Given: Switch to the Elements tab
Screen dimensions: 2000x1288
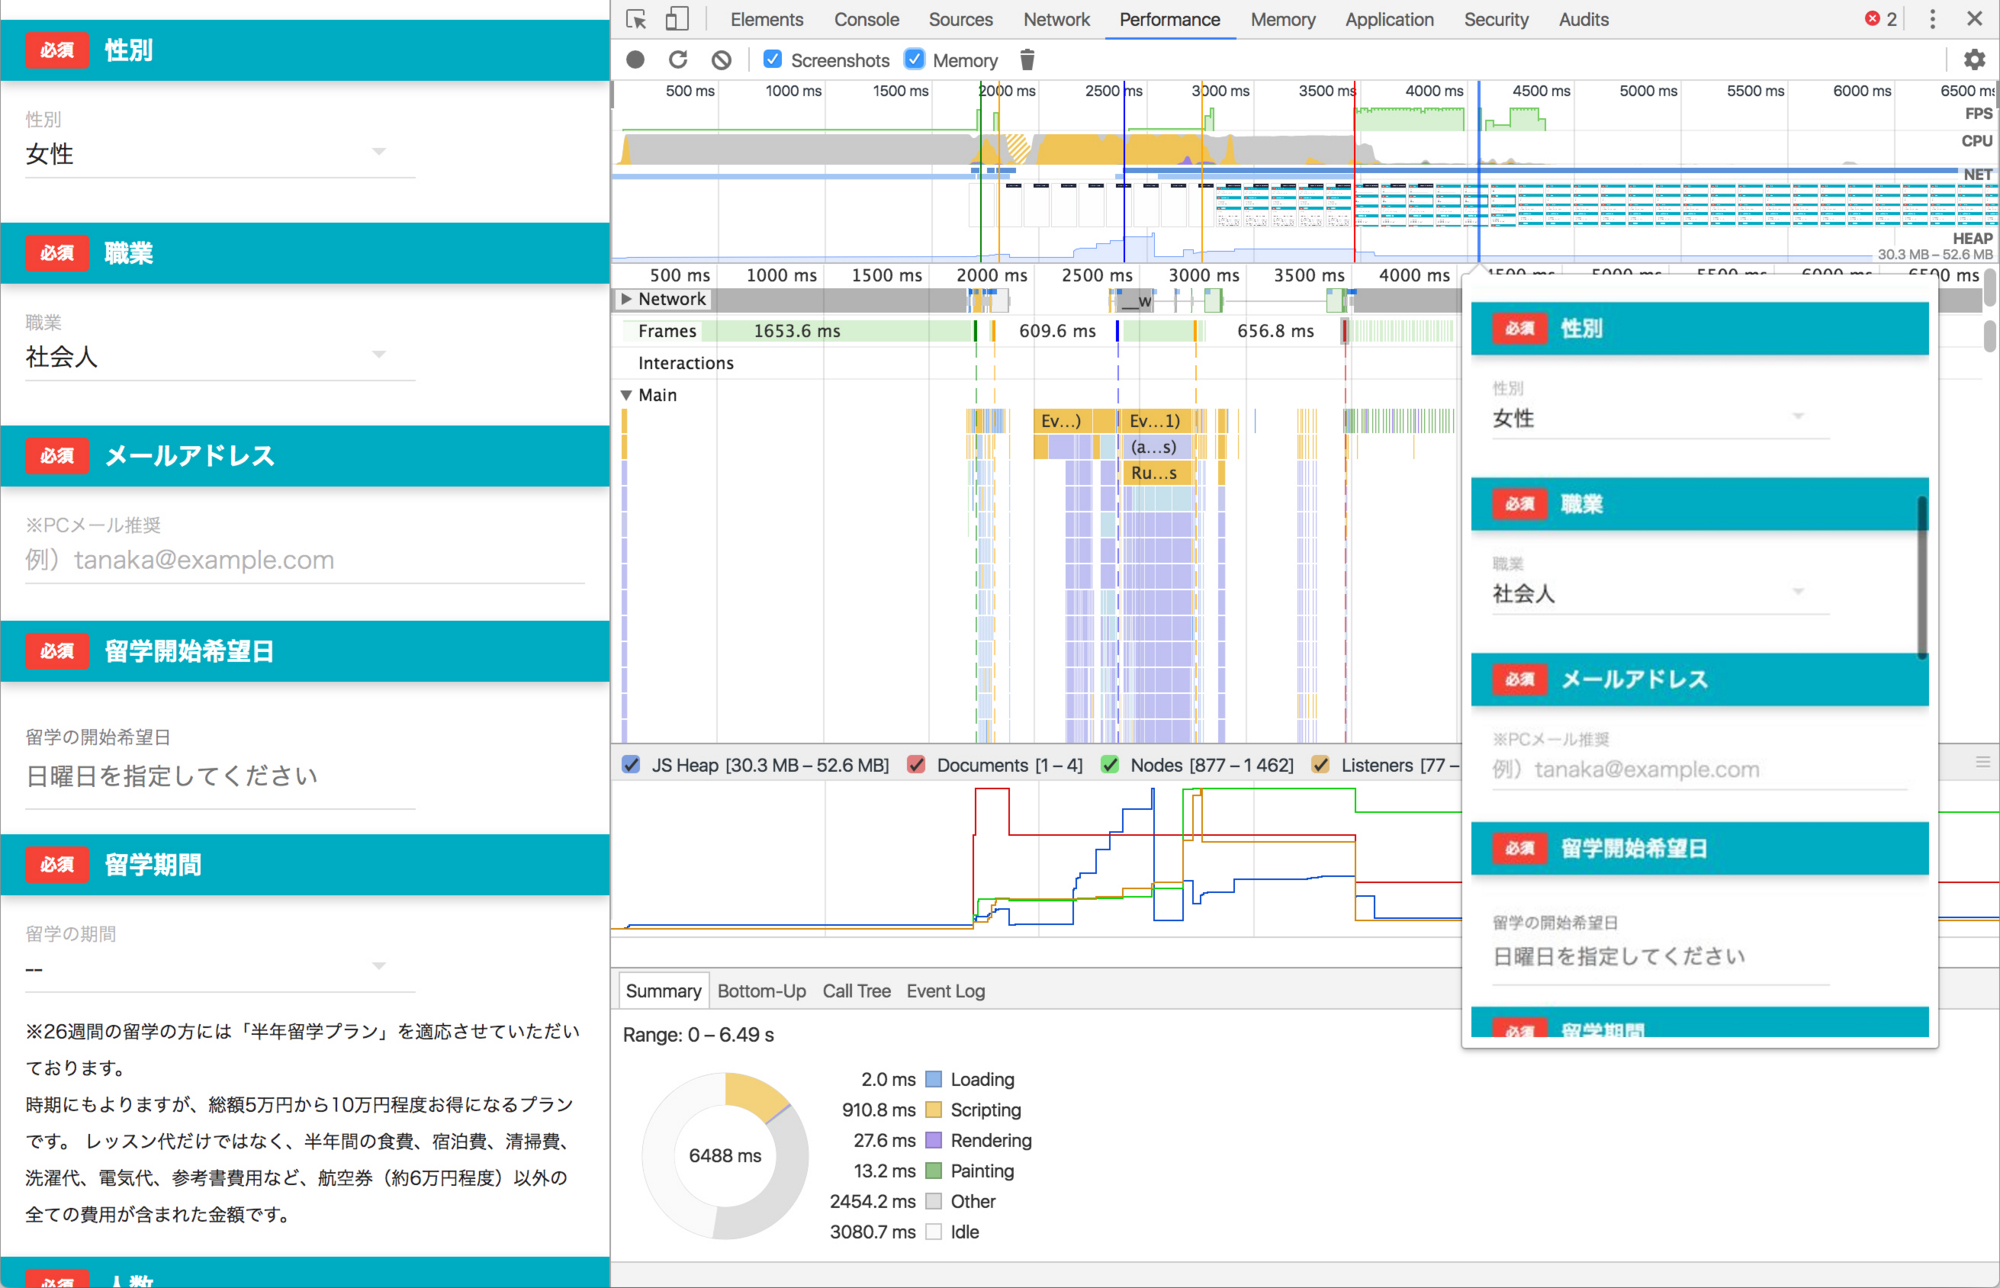Looking at the screenshot, I should point(766,19).
